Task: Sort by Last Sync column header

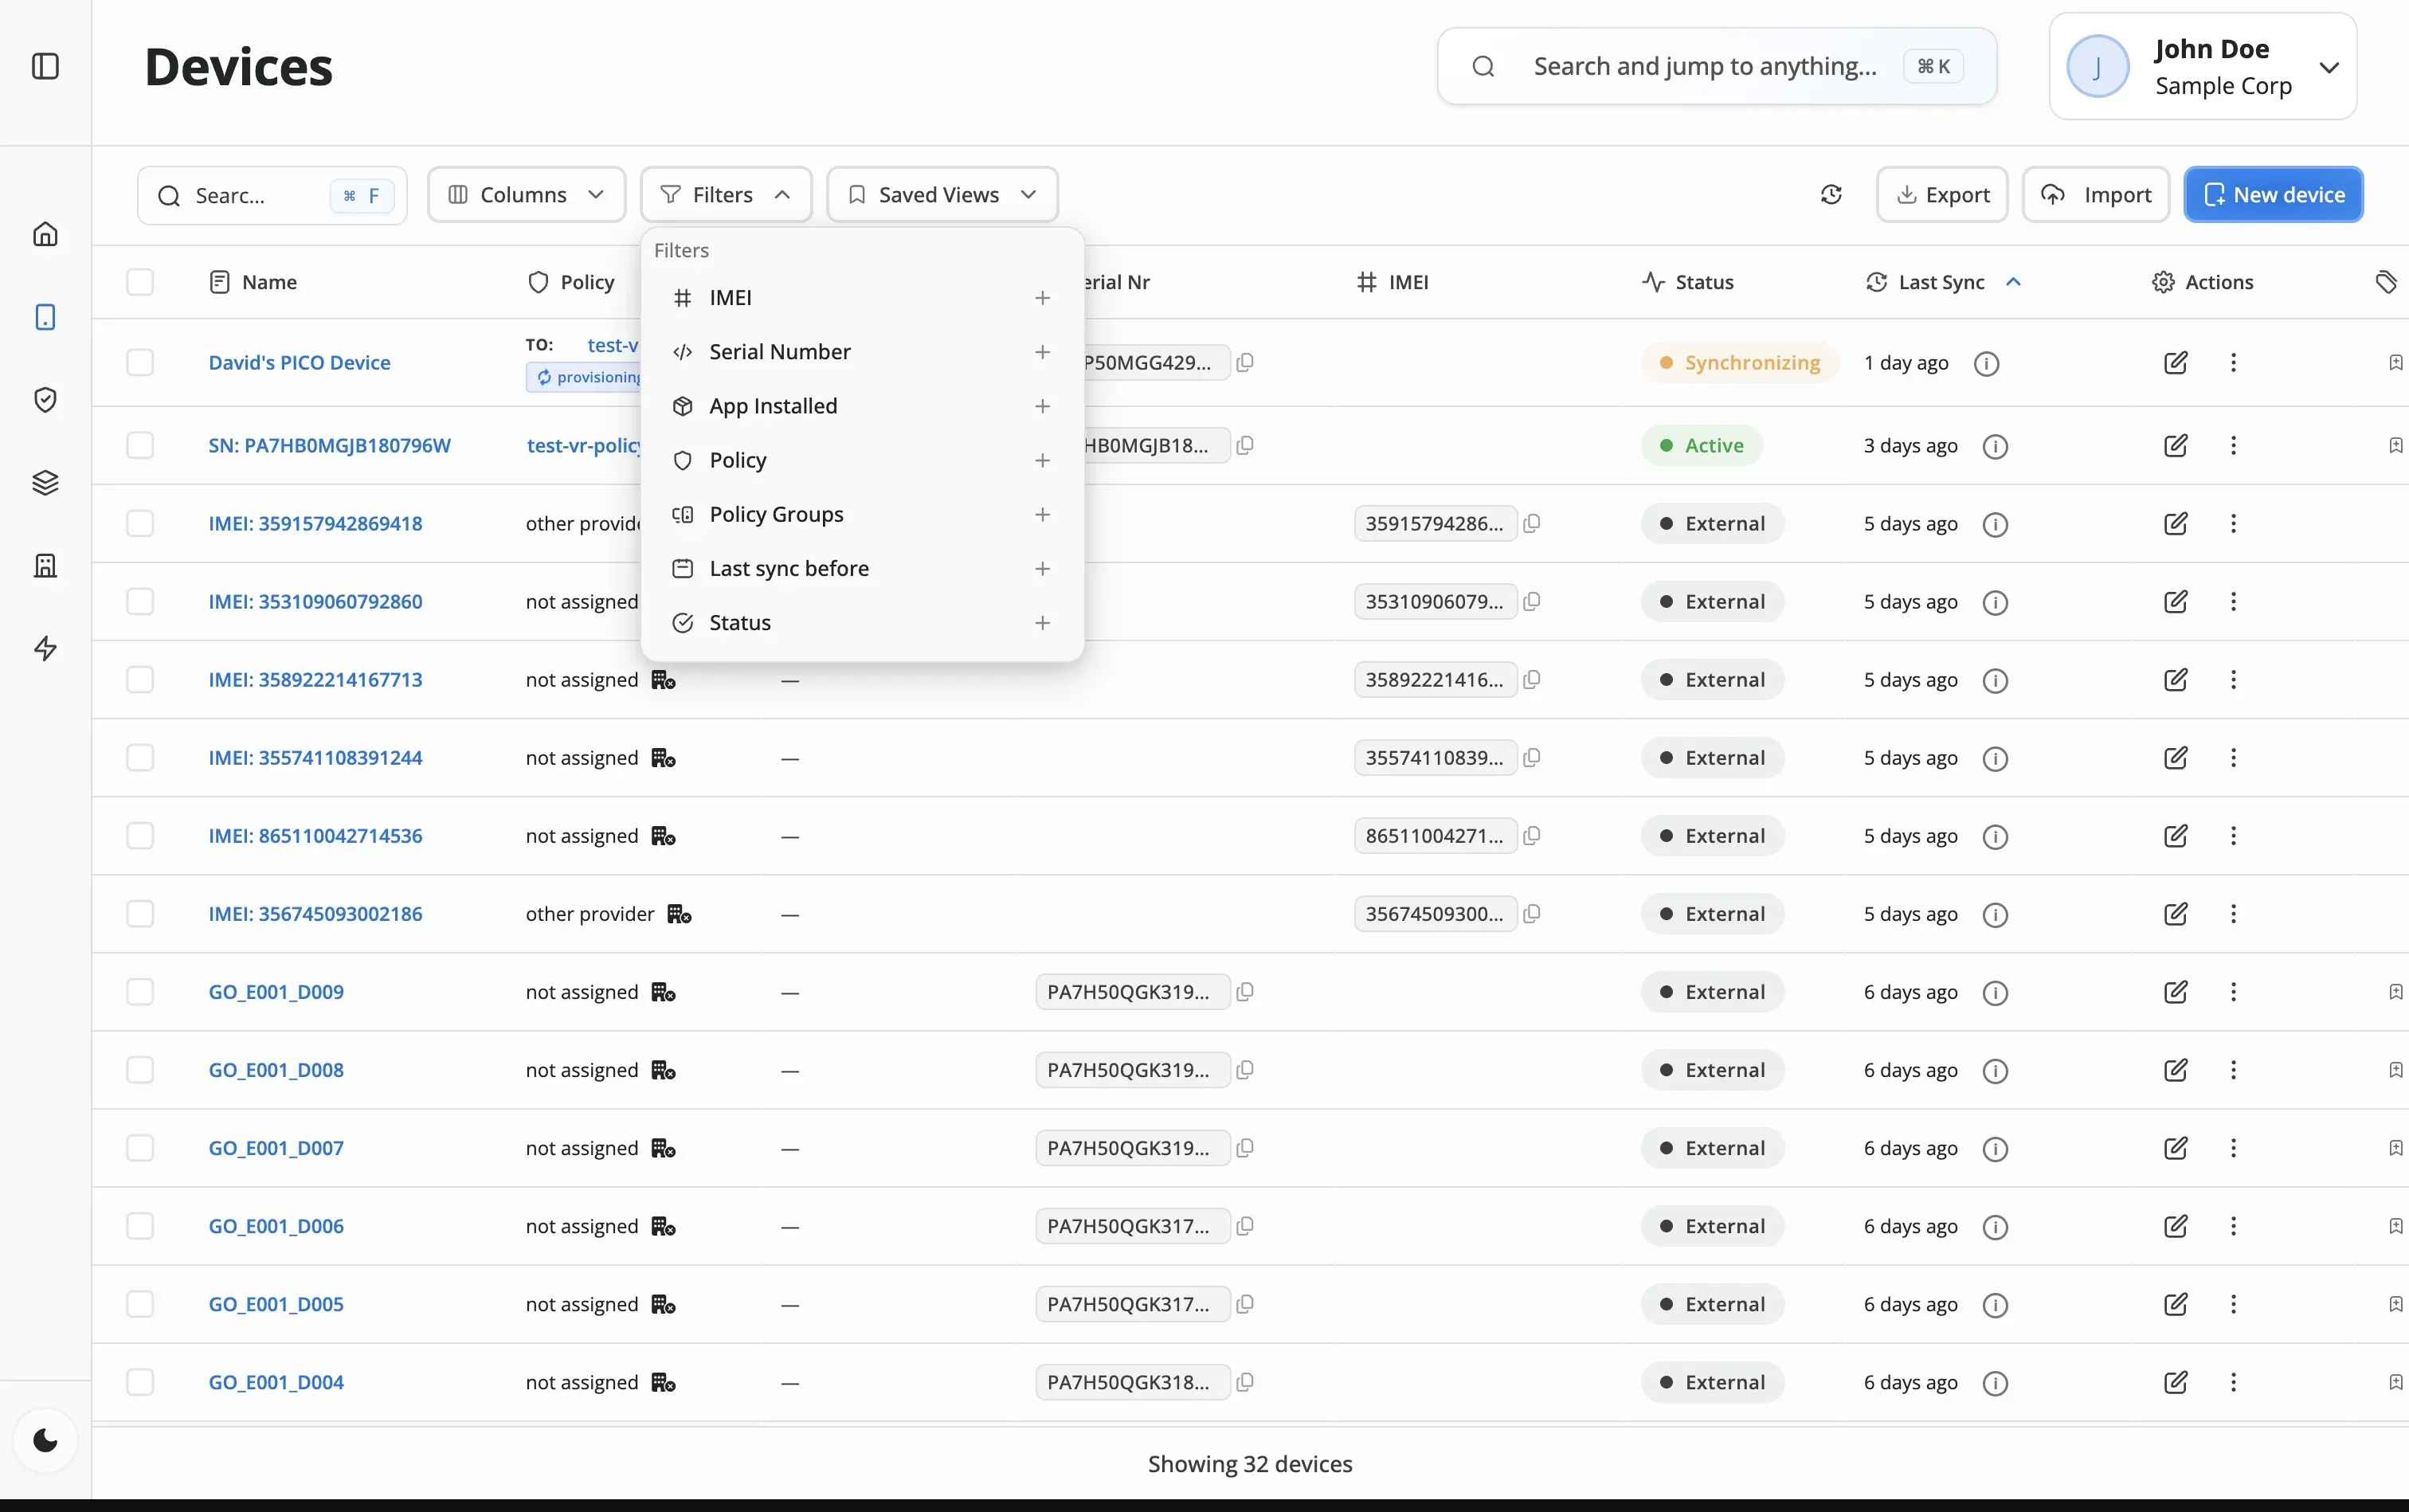Action: click(1941, 282)
